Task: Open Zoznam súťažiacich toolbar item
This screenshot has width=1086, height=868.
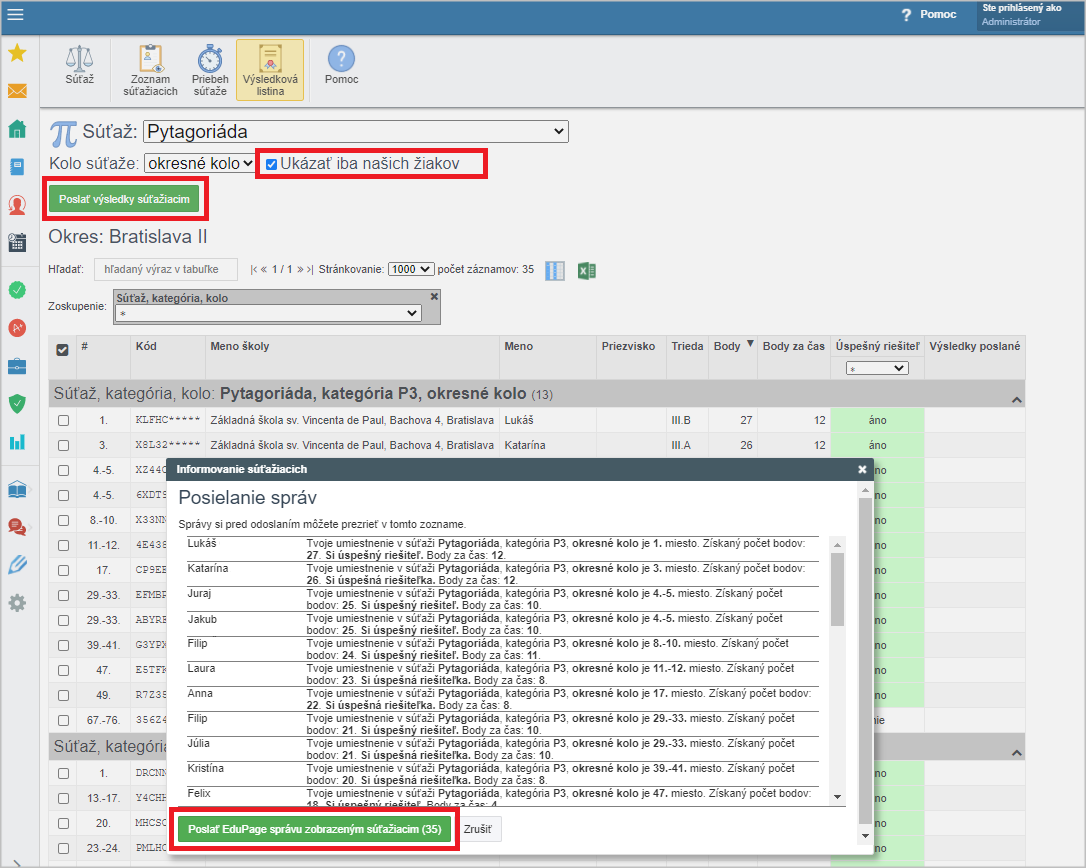Action: 150,70
